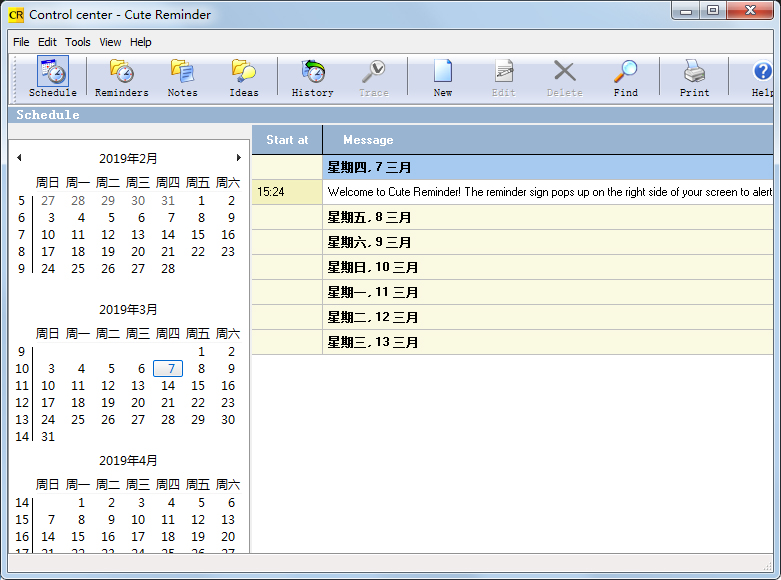This screenshot has height=580, width=781.
Task: Select March 14 in the calendar
Action: click(x=168, y=386)
